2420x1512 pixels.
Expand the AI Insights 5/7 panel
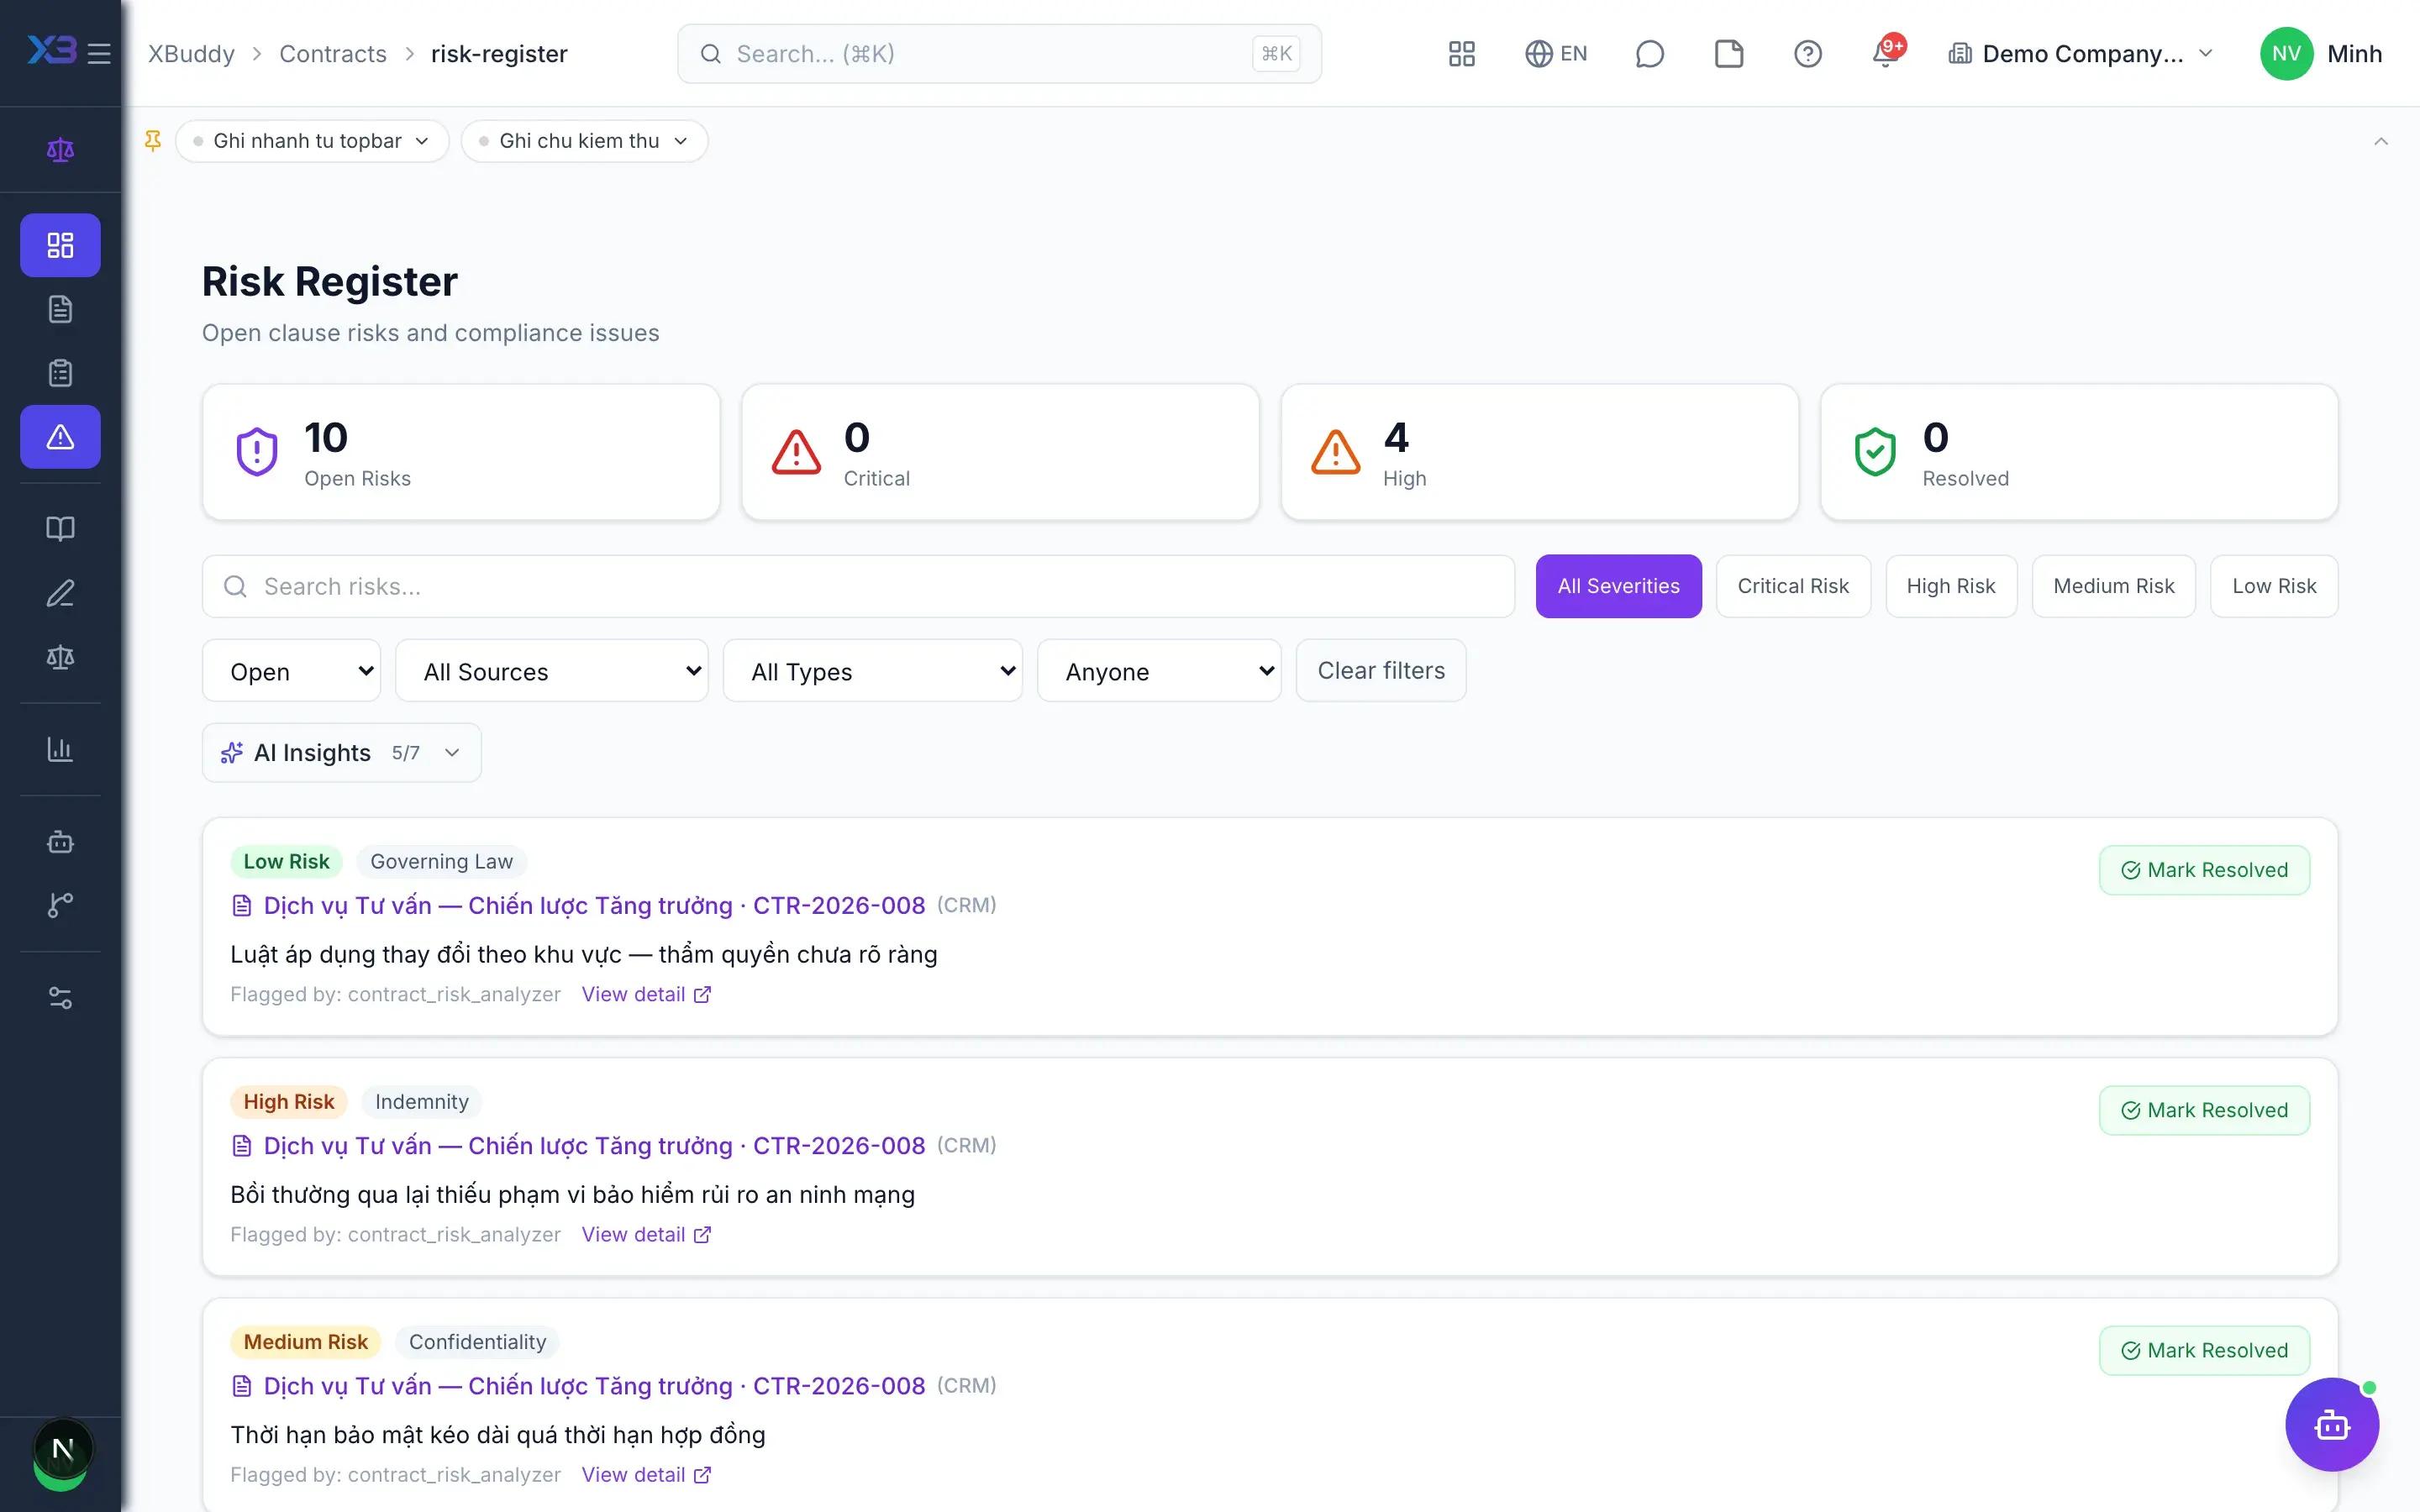(341, 753)
